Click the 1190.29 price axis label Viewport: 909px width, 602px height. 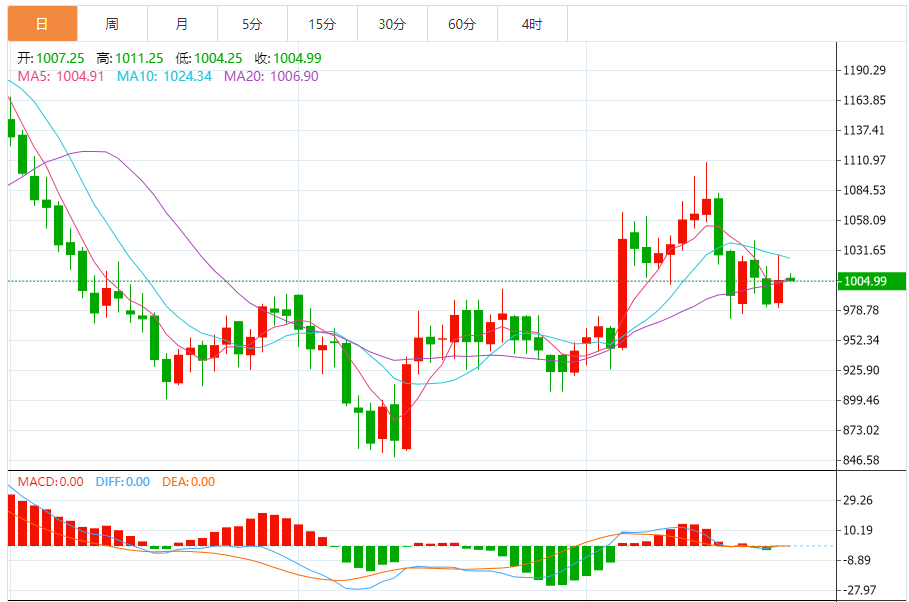point(864,70)
